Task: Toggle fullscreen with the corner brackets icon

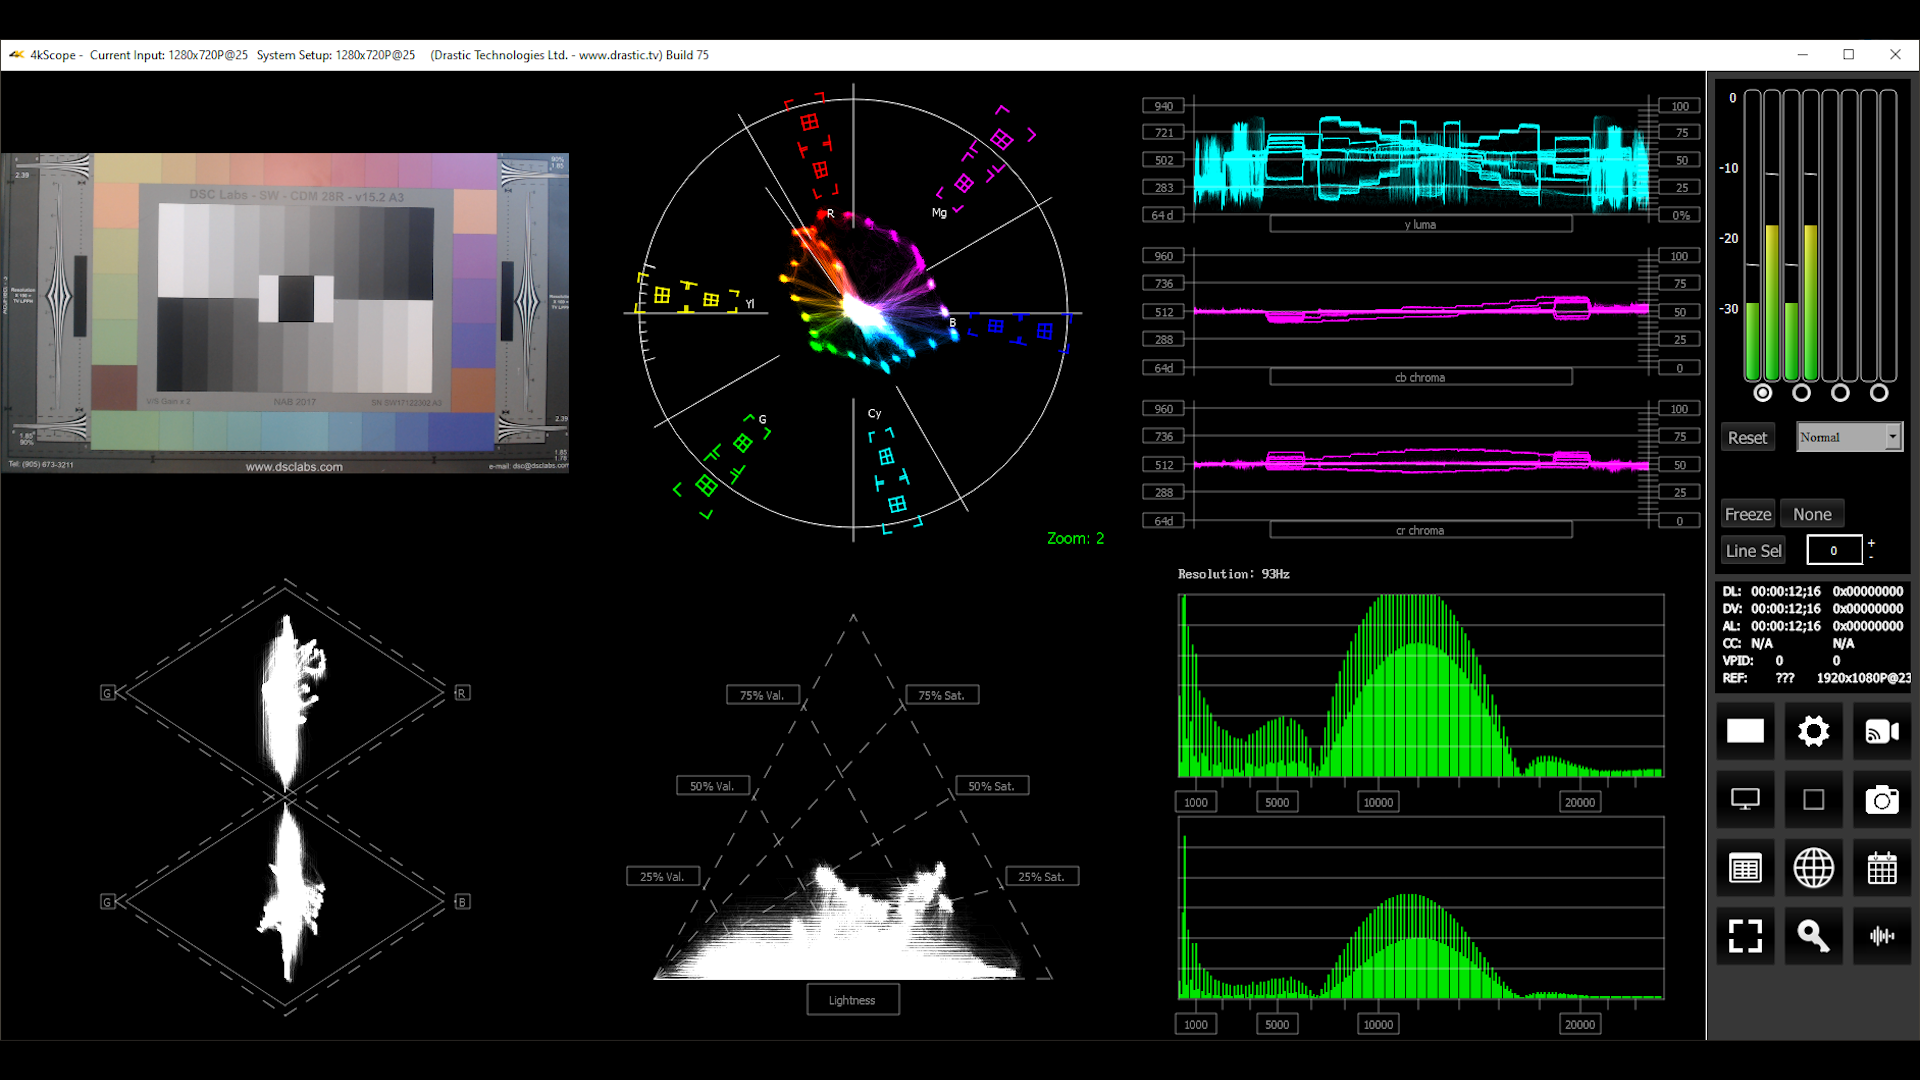Action: [x=1745, y=936]
